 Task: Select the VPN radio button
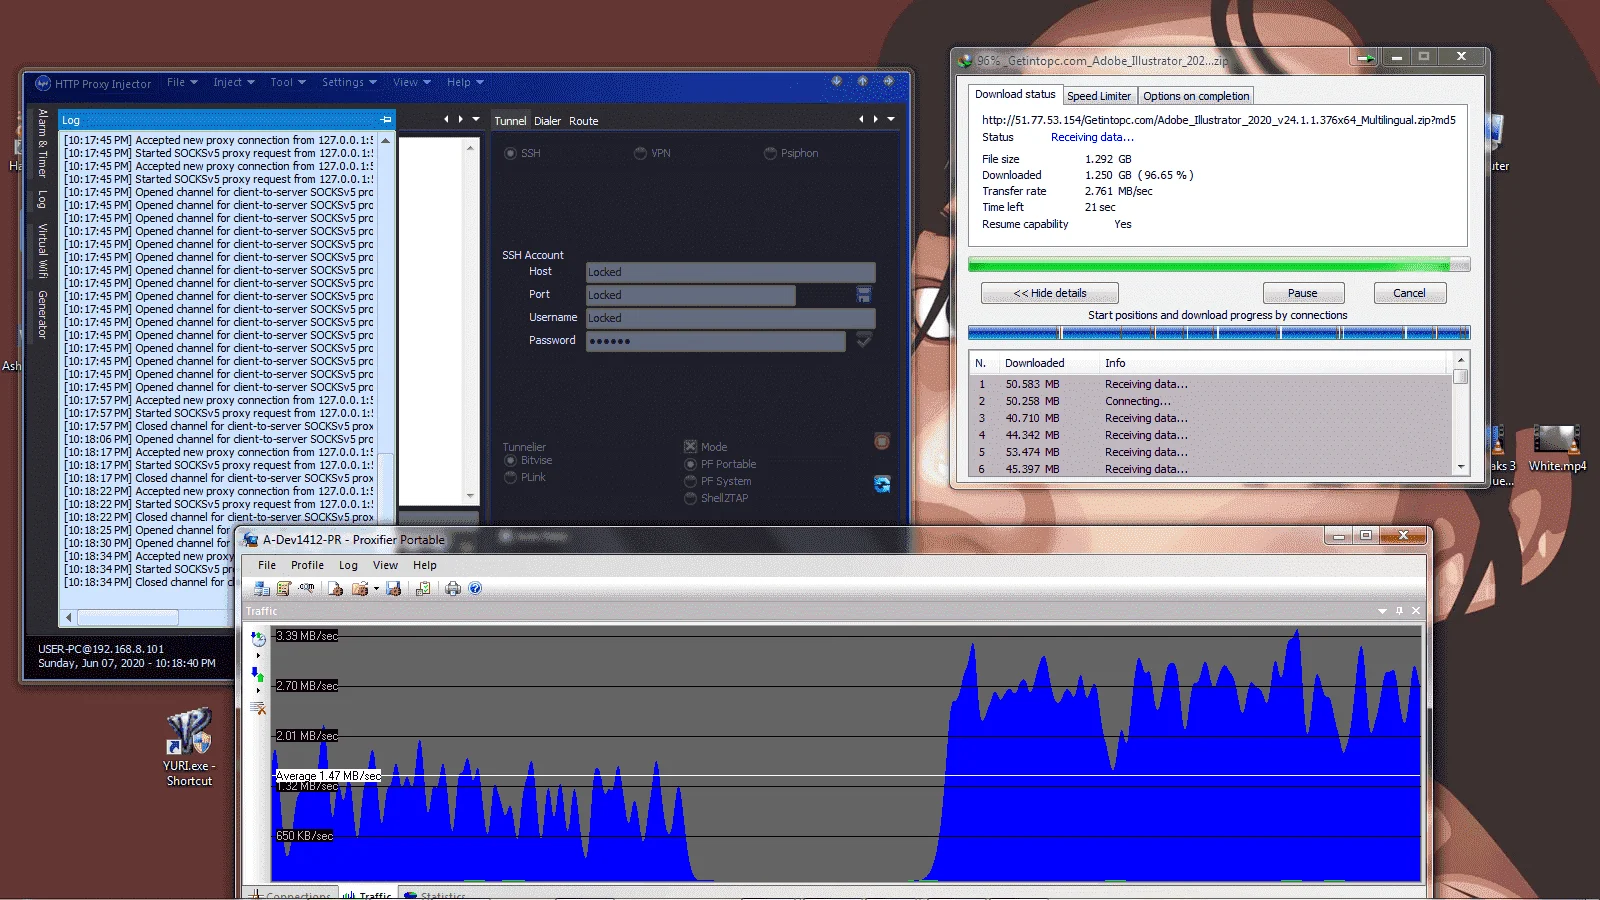click(640, 153)
